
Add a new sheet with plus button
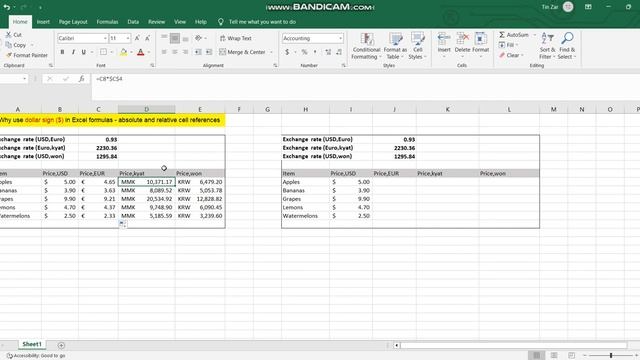pos(61,345)
